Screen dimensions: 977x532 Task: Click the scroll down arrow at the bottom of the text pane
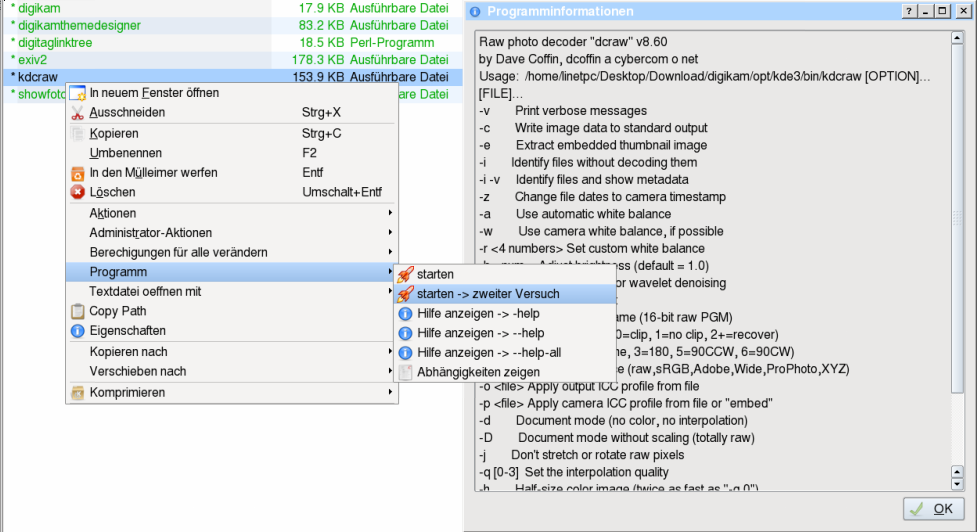point(957,484)
